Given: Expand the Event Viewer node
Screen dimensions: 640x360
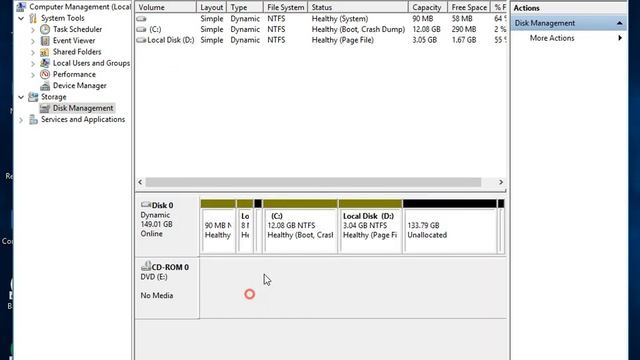Looking at the screenshot, I should [x=33, y=41].
